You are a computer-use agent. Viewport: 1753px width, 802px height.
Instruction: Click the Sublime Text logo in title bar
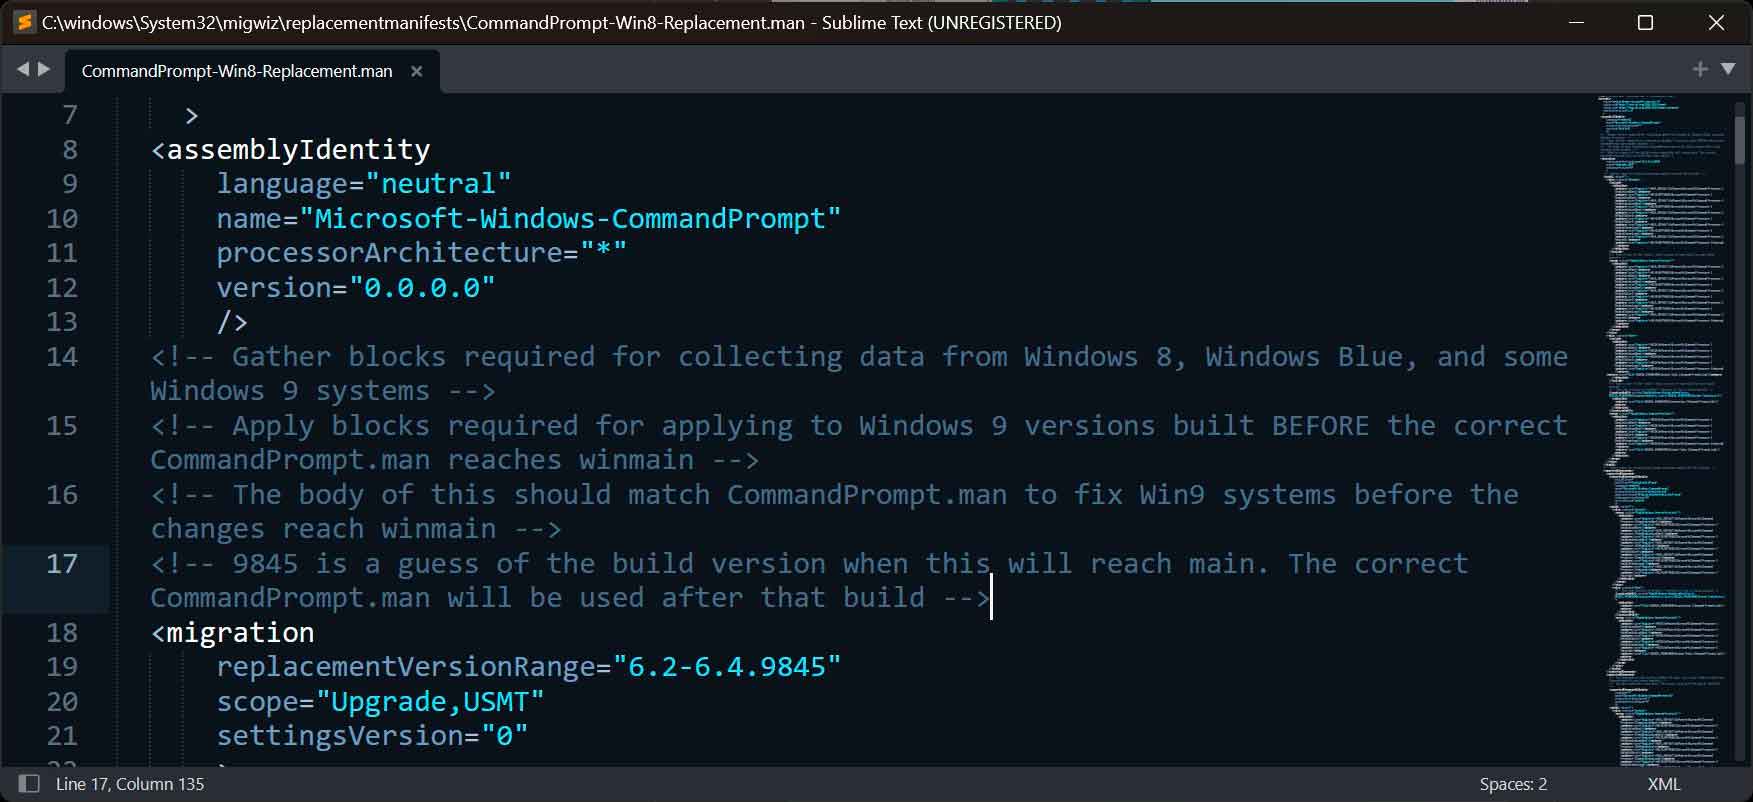(24, 22)
